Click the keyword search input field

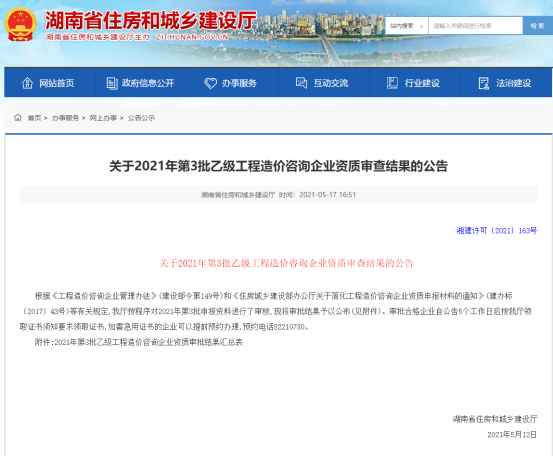tap(475, 26)
